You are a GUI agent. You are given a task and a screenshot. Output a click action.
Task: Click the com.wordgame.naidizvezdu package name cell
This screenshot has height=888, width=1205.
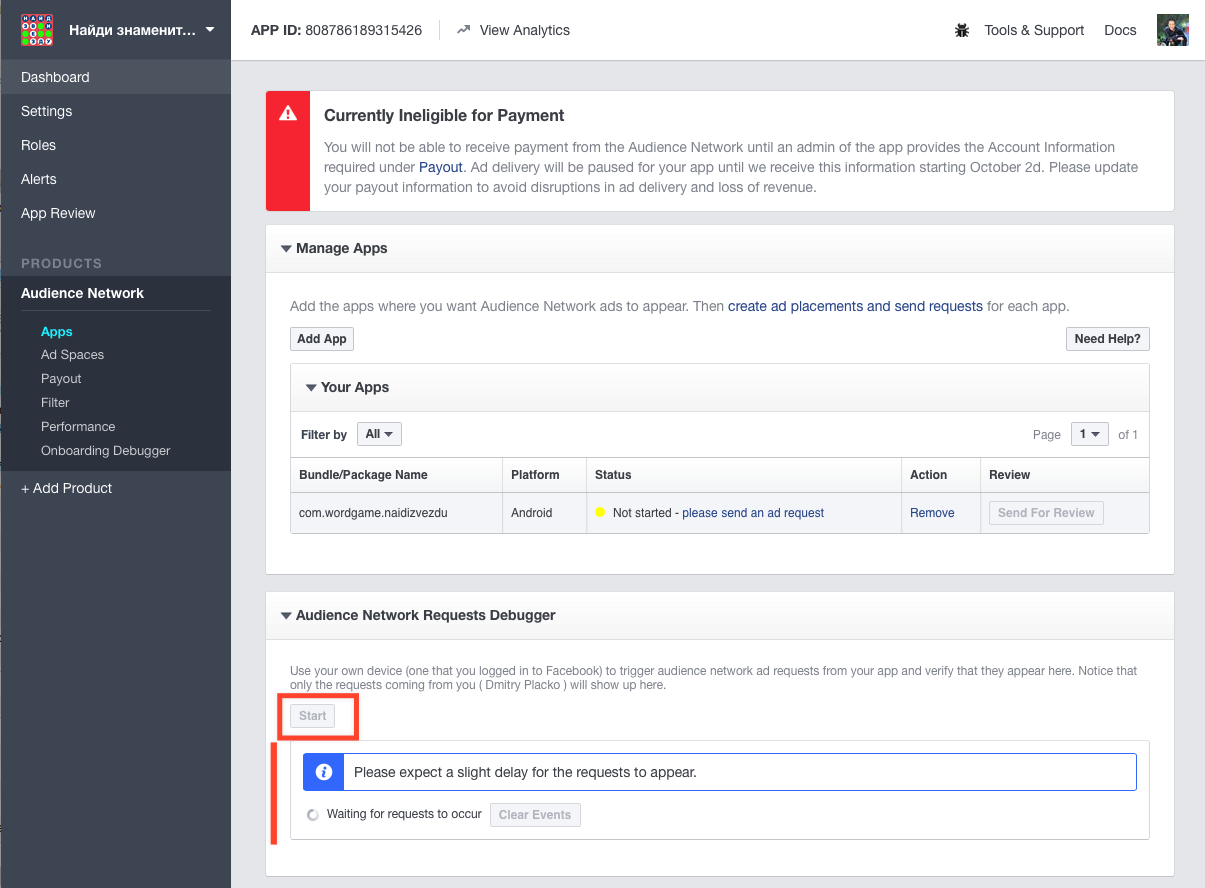click(396, 513)
